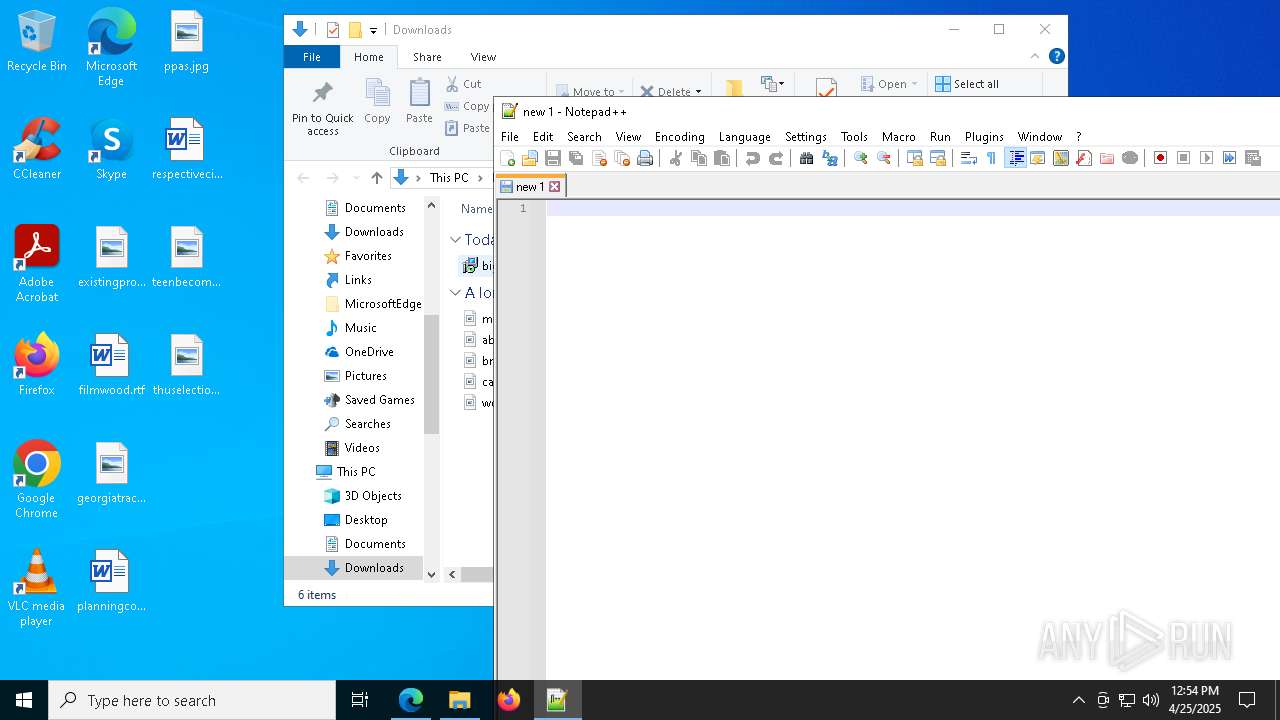
Task: Select OneDrive in Explorer navigation pane
Action: pos(369,352)
